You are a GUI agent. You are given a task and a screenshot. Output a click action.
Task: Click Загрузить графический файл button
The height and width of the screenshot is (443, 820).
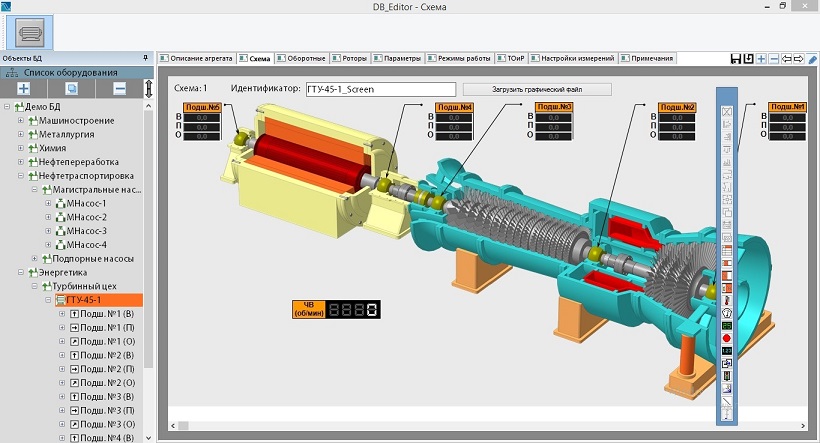[551, 89]
